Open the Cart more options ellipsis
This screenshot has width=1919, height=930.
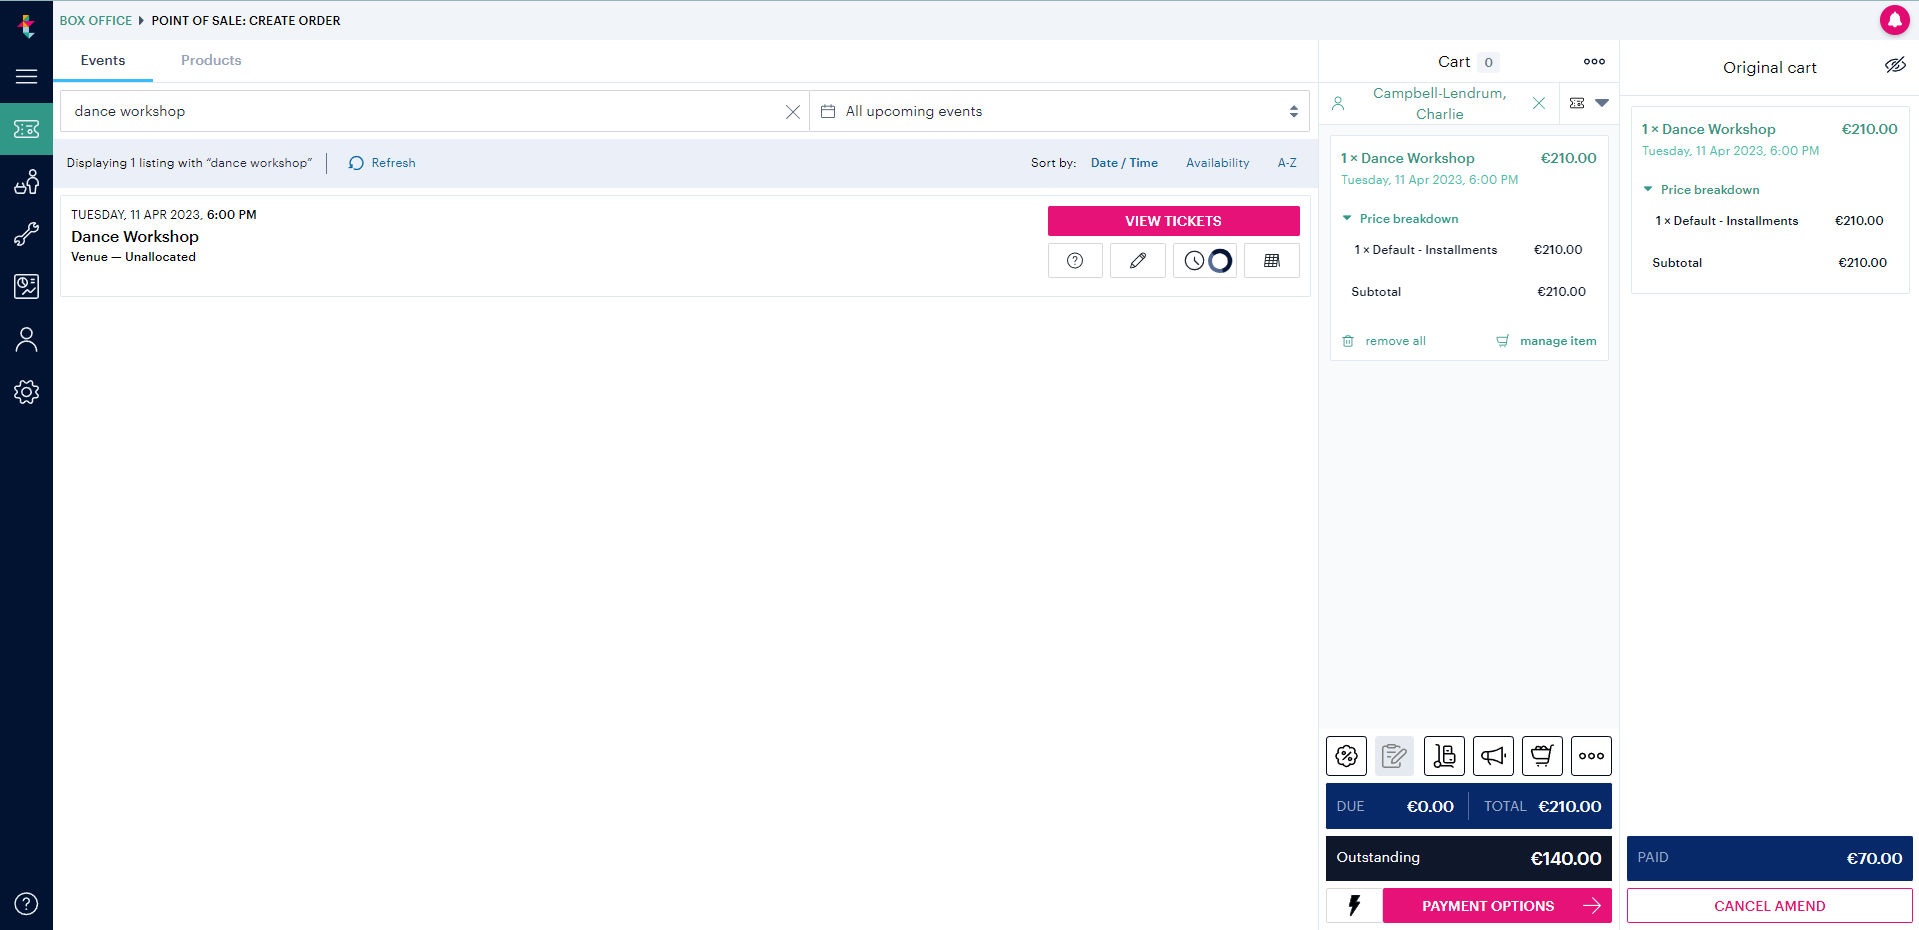click(1594, 62)
